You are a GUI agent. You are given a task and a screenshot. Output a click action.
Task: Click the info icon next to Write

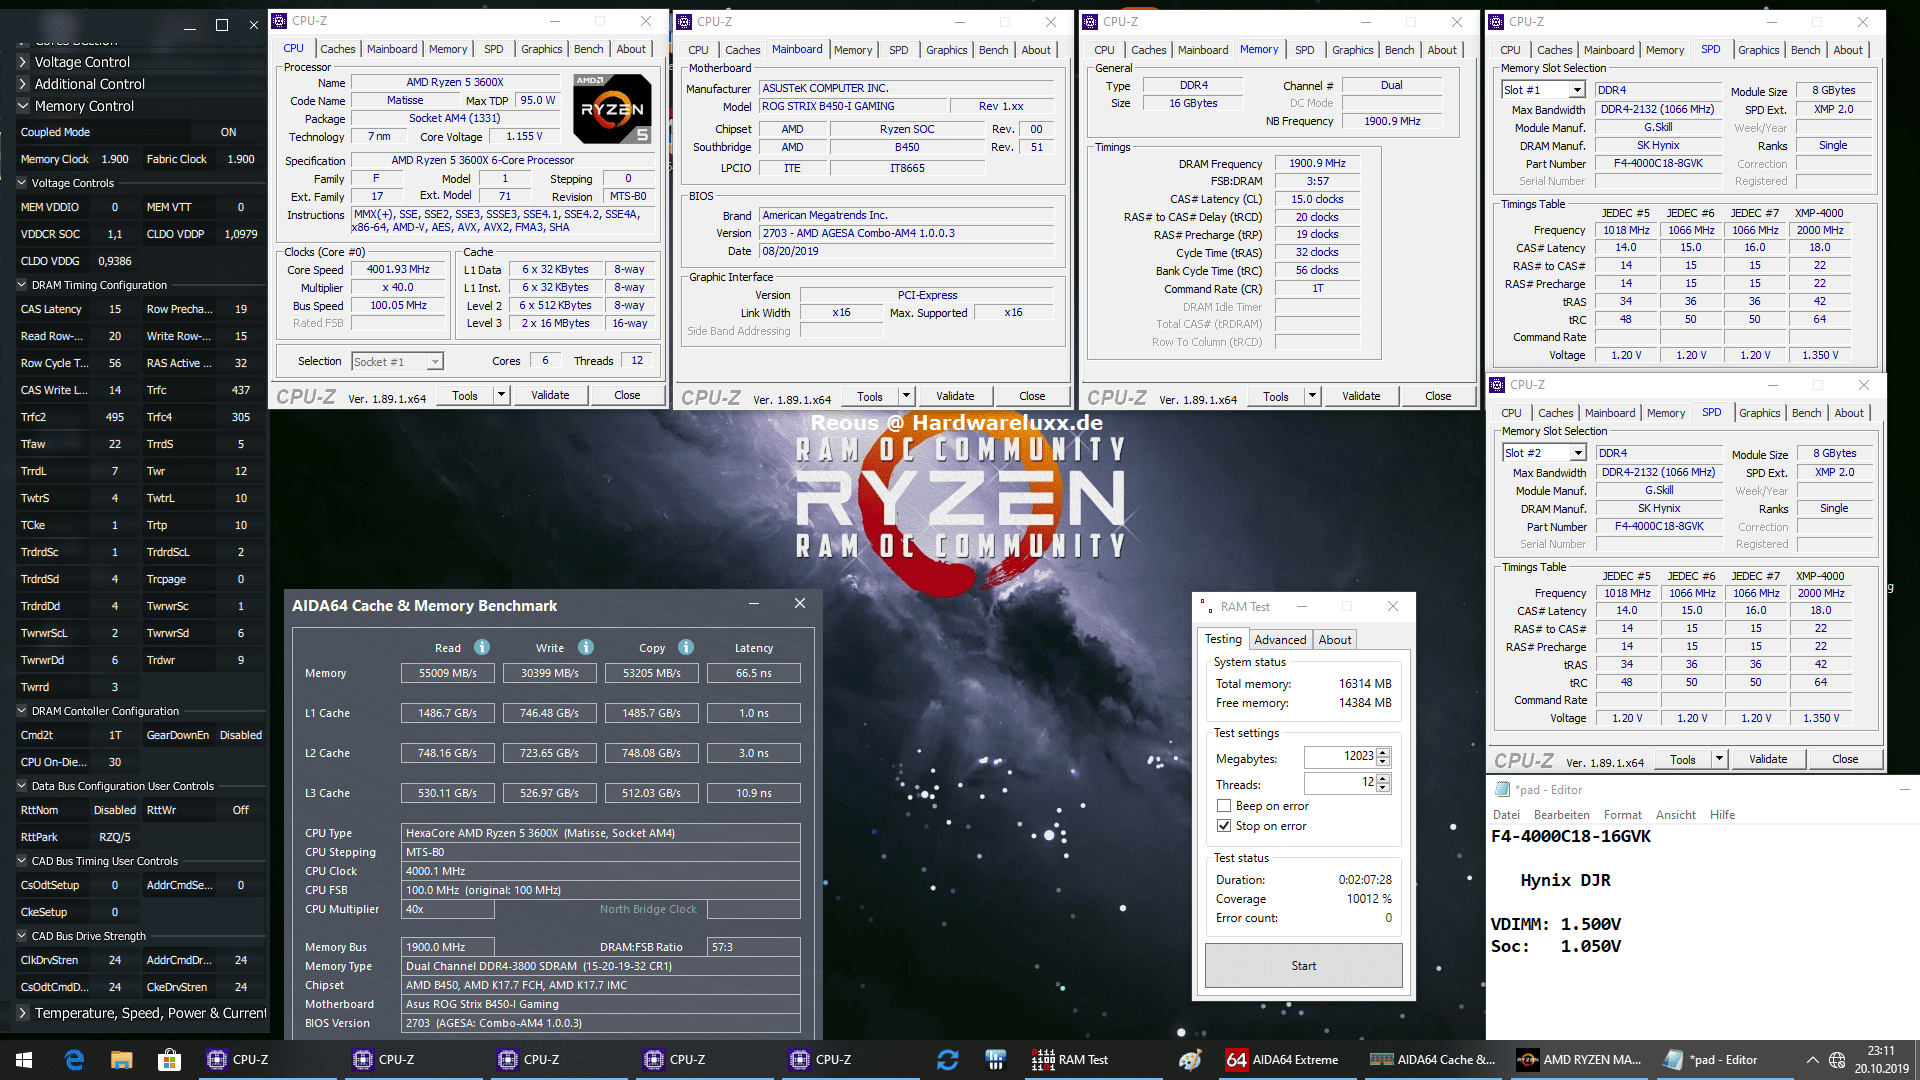point(586,647)
